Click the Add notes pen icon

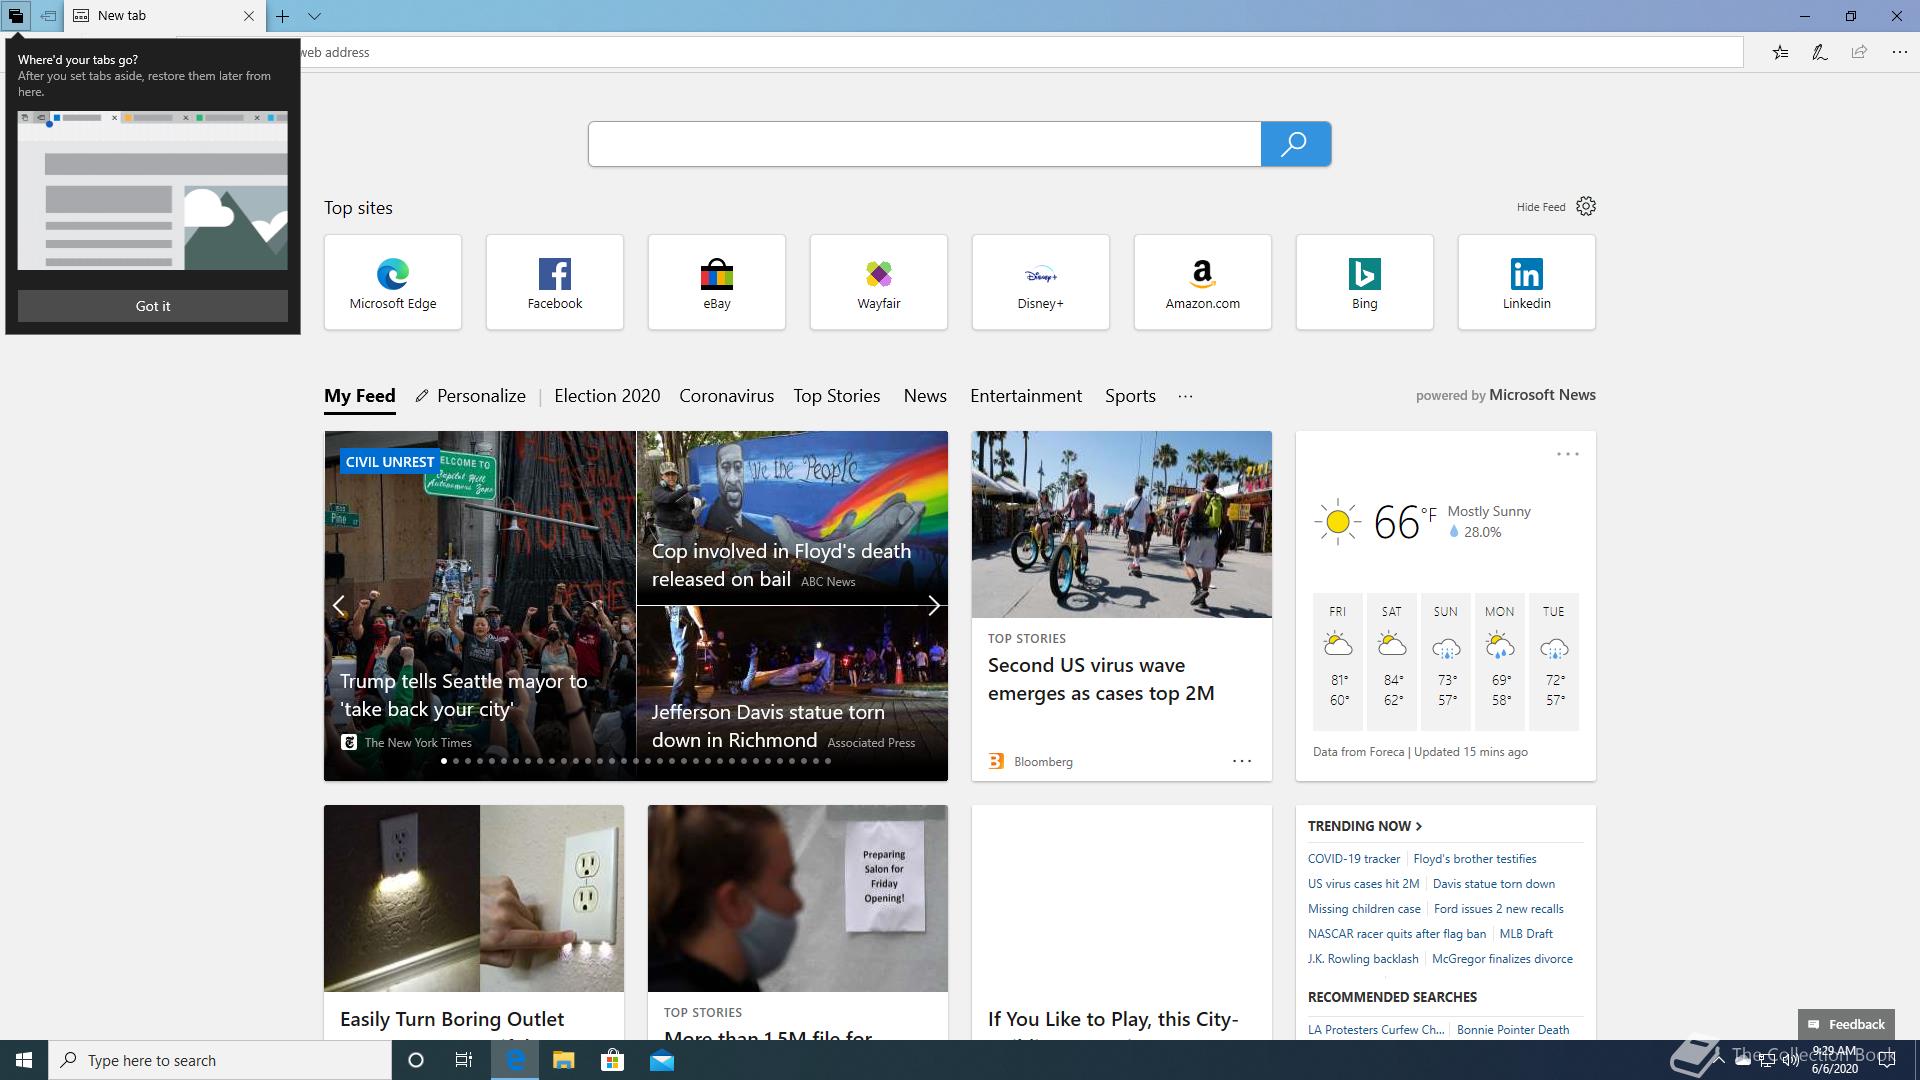1820,52
